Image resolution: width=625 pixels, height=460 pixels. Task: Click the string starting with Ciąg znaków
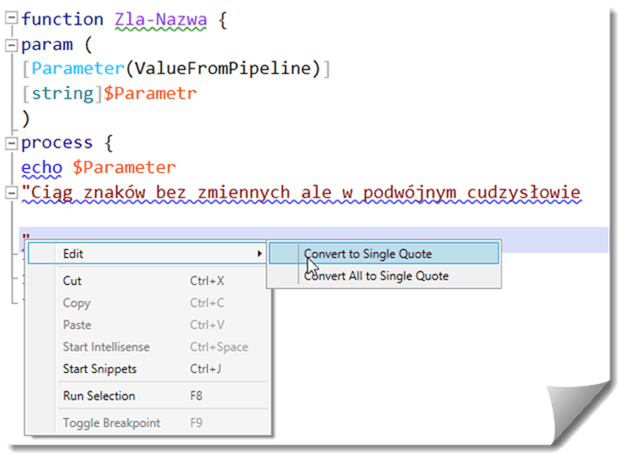pos(302,193)
